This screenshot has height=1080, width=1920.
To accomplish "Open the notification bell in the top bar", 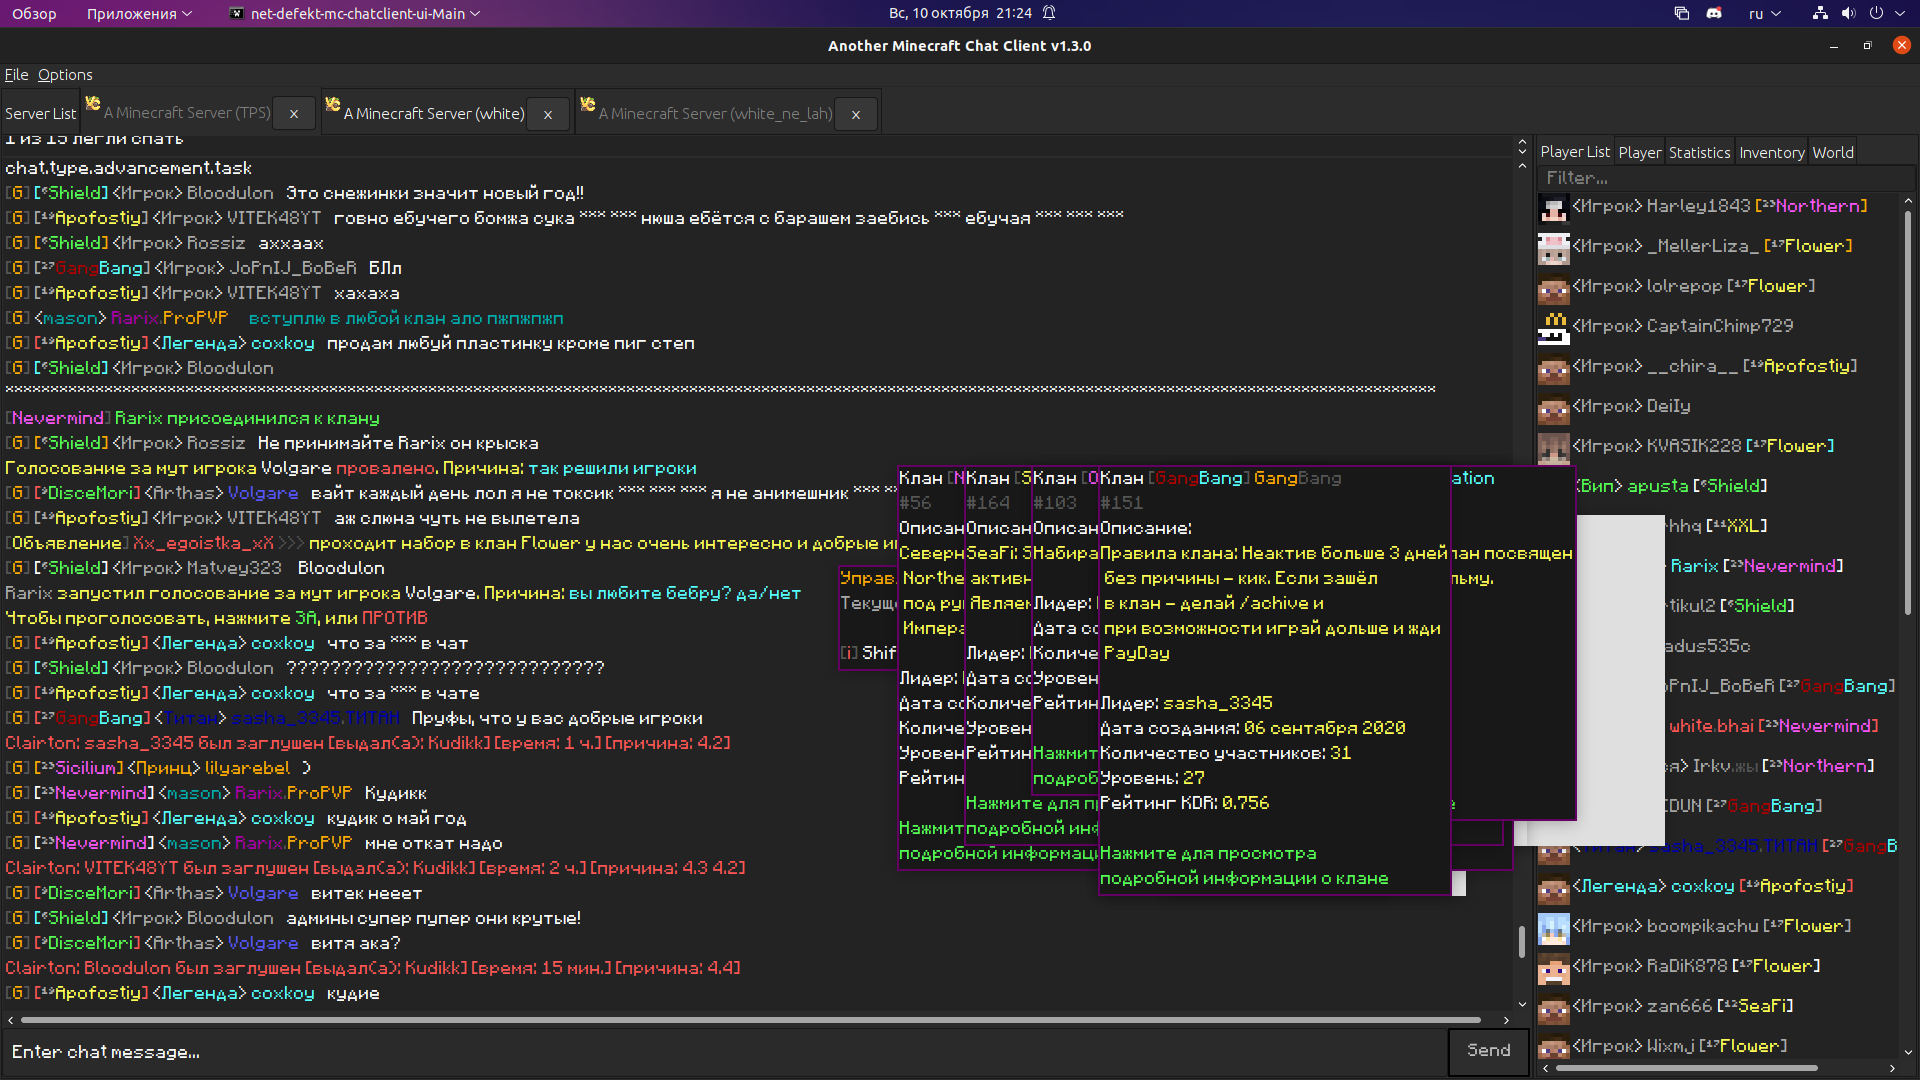I will 1049,13.
